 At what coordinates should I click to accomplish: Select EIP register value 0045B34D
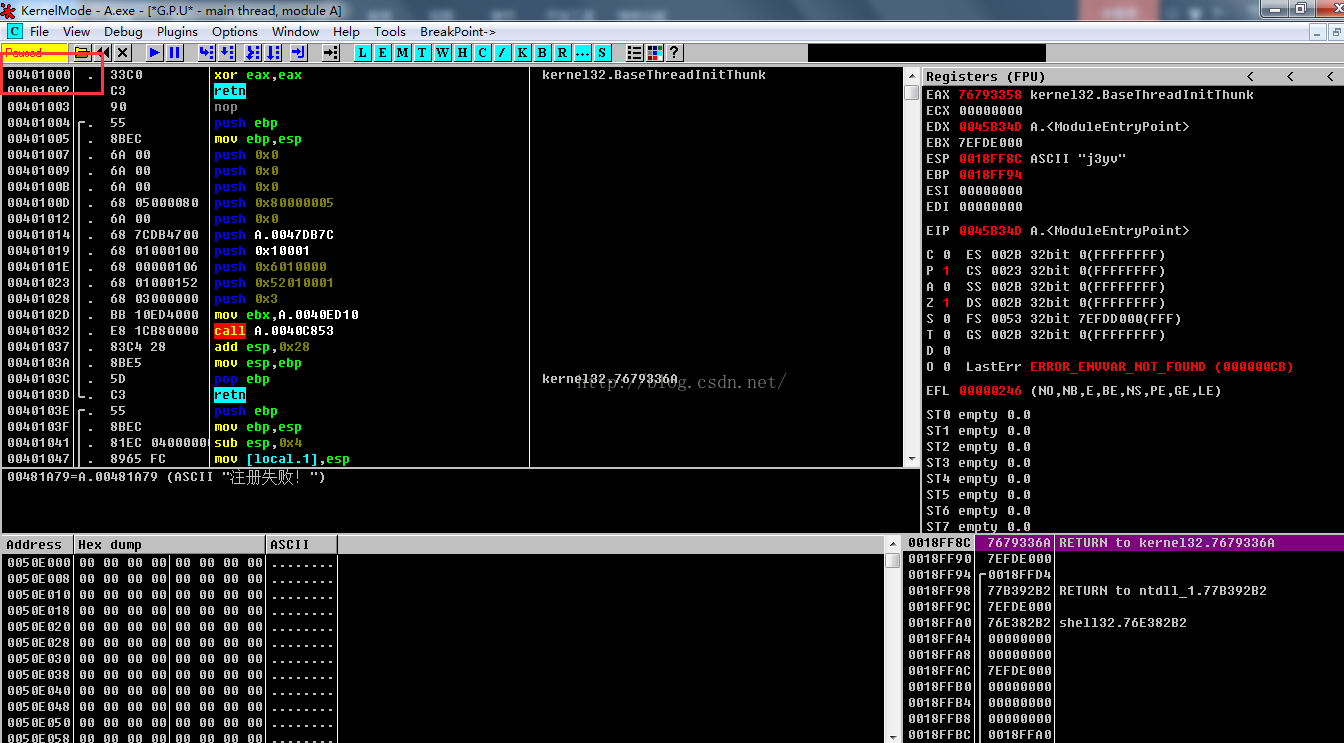point(990,231)
